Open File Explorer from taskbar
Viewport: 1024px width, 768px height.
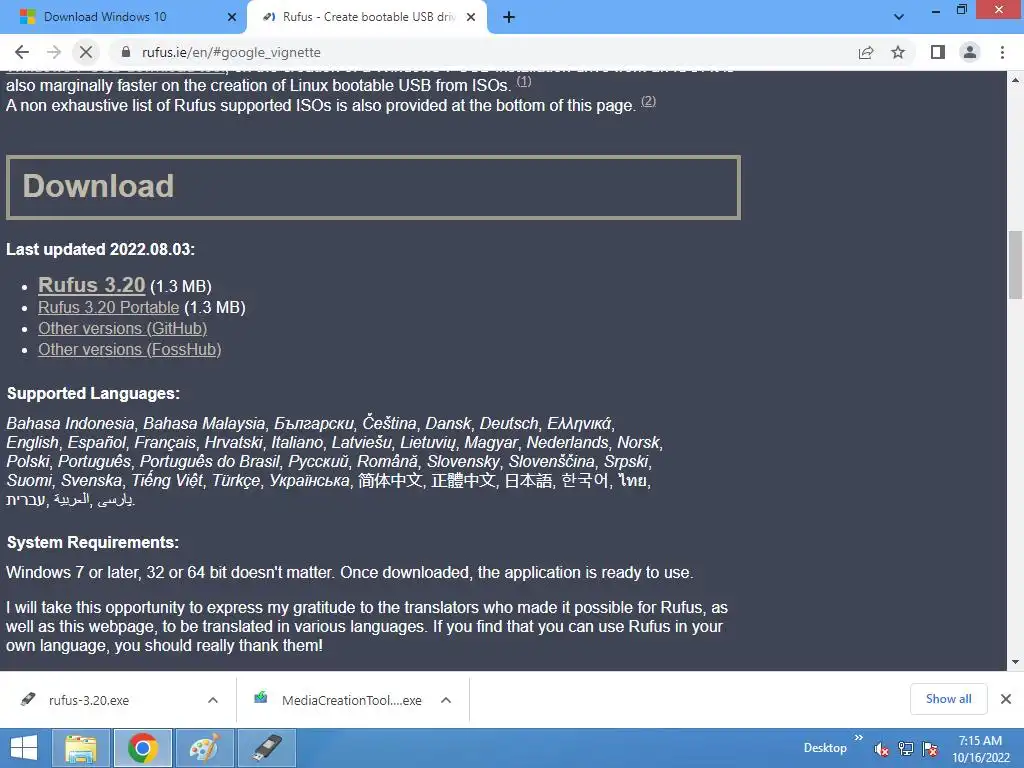click(x=81, y=748)
